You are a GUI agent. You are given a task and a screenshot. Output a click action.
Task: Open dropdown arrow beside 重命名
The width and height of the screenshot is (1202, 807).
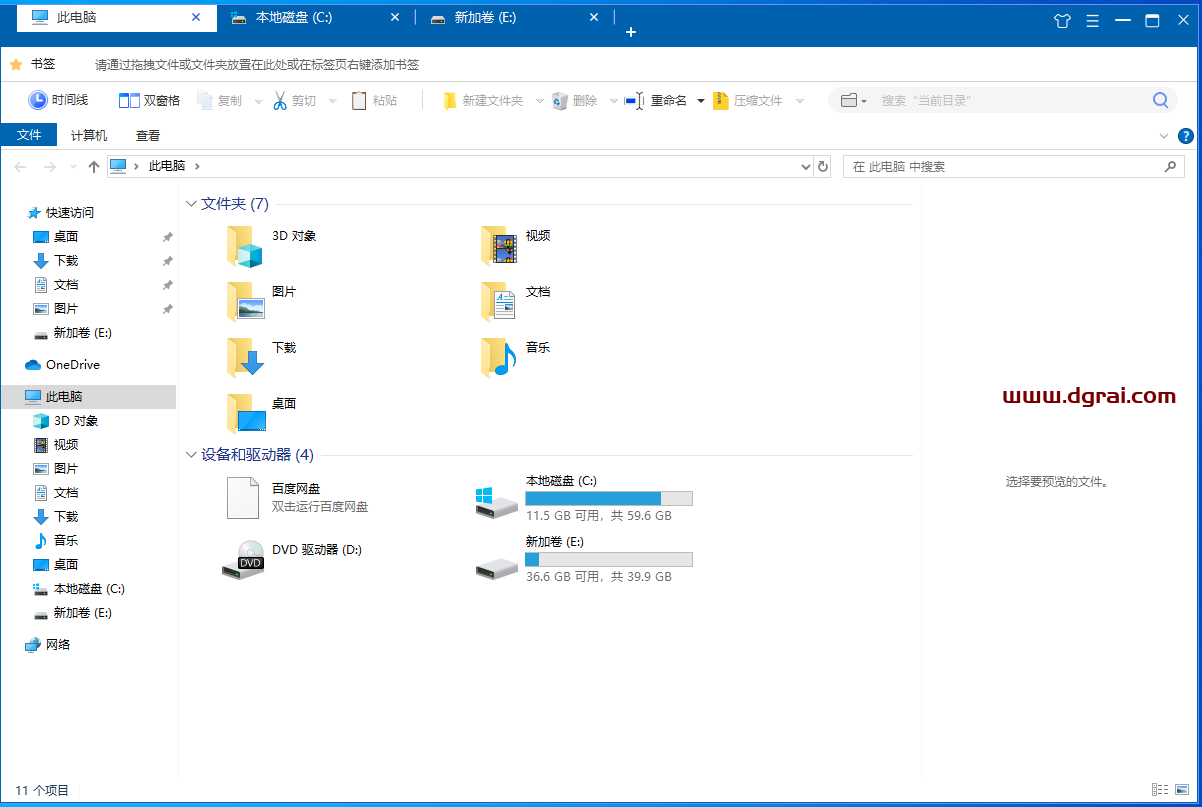click(701, 101)
